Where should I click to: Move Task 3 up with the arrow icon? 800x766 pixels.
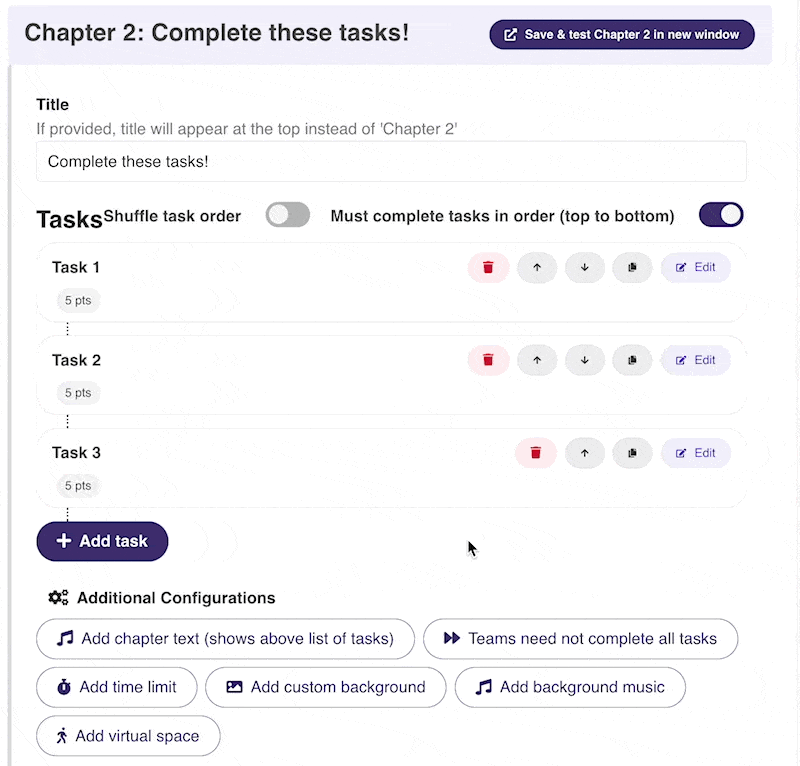pyautogui.click(x=585, y=453)
